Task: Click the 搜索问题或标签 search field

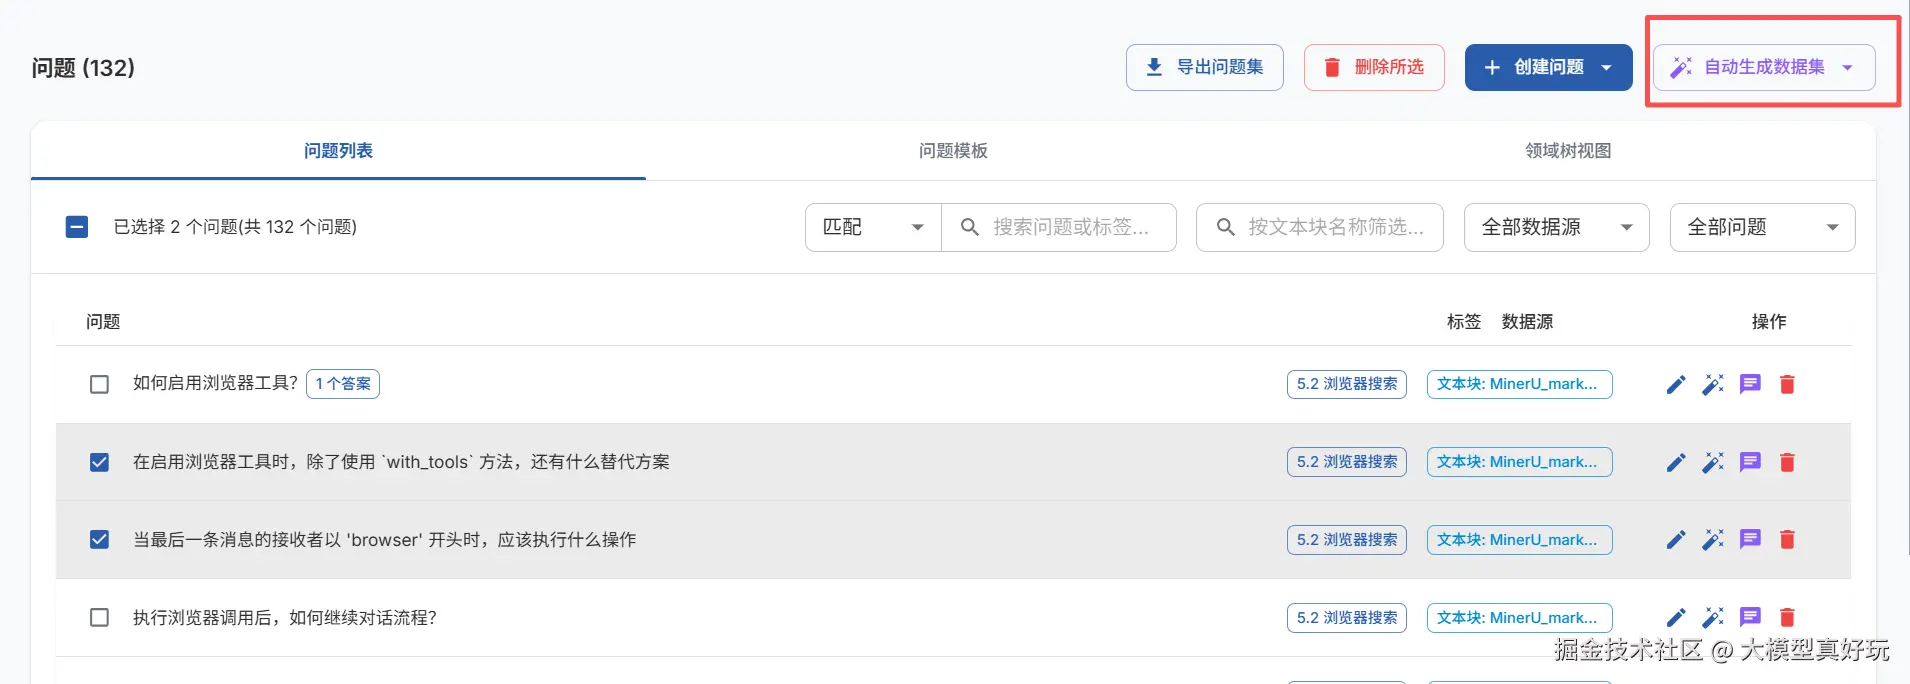Action: pos(1070,228)
